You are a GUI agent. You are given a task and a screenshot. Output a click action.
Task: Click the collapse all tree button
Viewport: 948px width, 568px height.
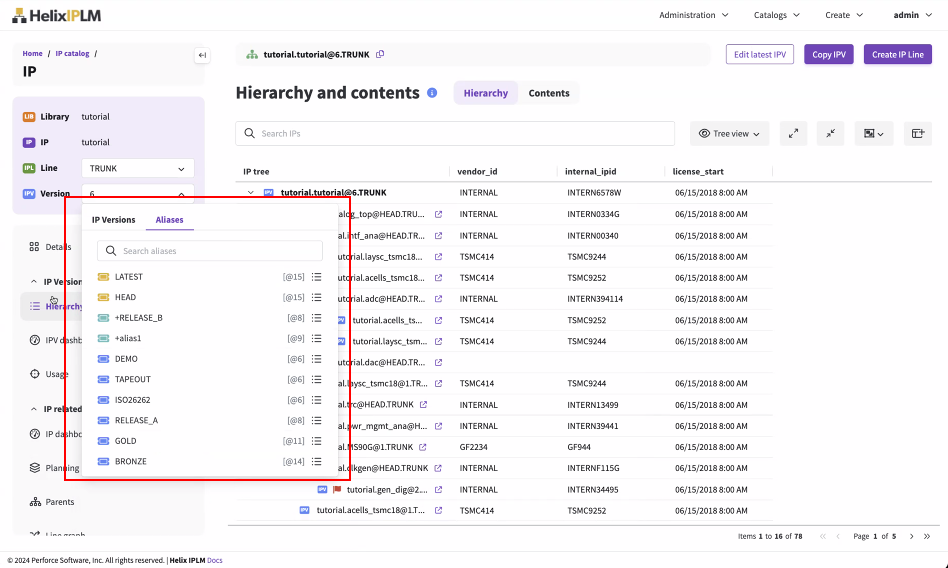[x=832, y=133]
